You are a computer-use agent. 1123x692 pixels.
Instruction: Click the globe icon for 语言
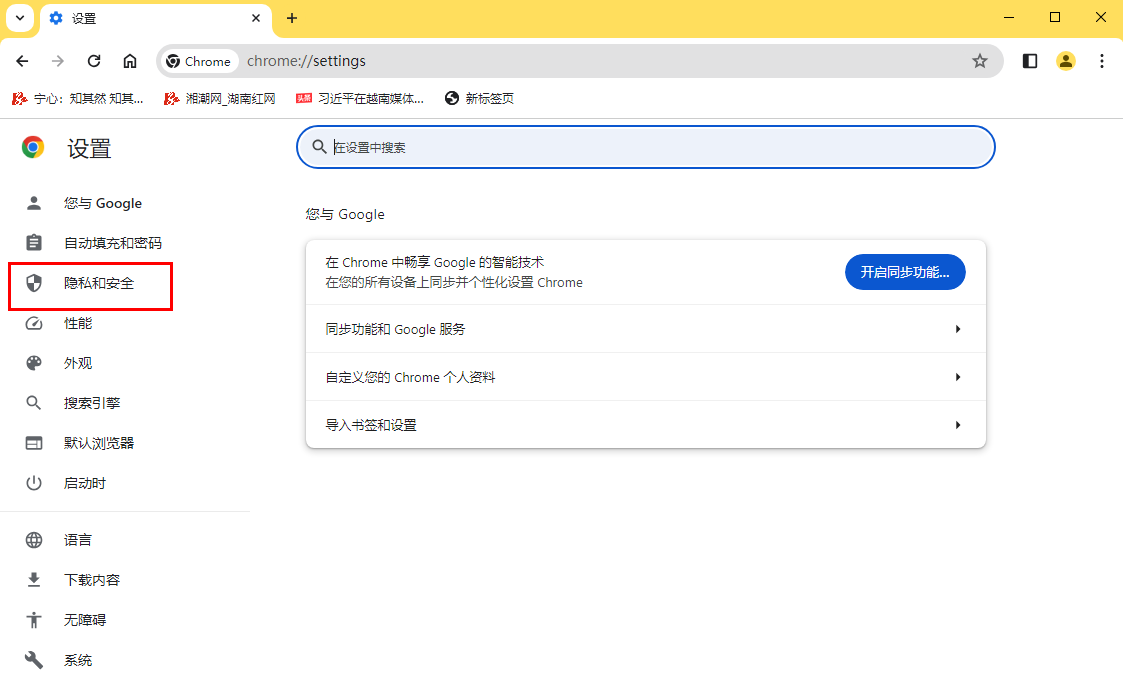tap(34, 539)
